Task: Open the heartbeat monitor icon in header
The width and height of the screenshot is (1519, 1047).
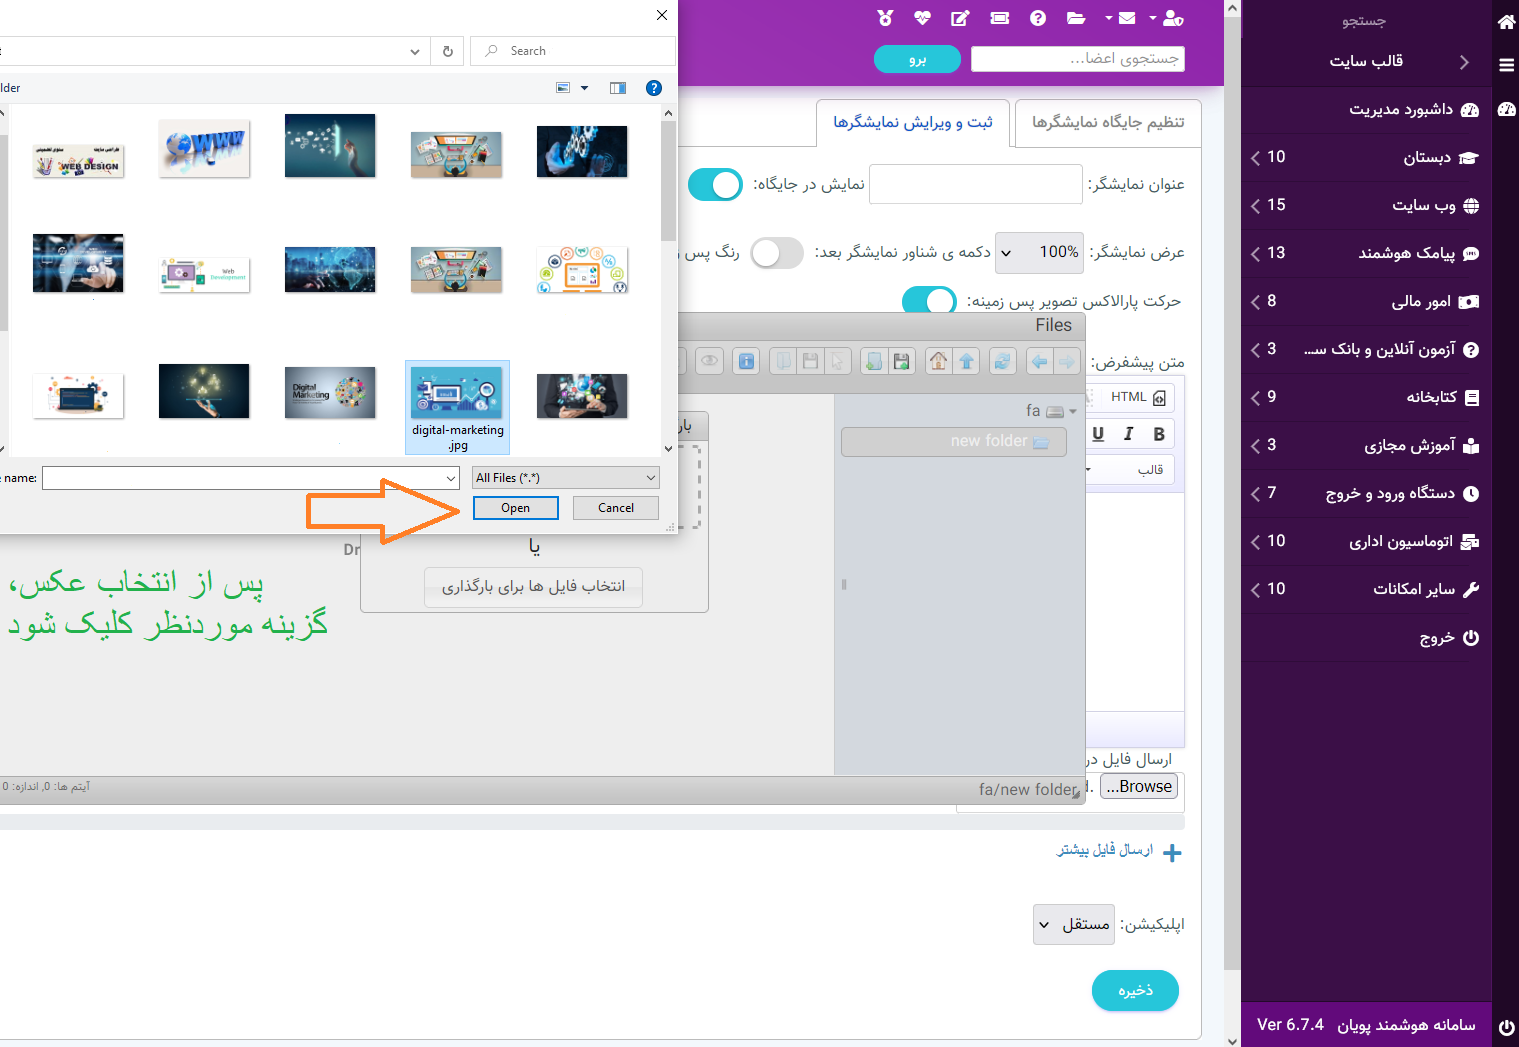Action: click(922, 18)
